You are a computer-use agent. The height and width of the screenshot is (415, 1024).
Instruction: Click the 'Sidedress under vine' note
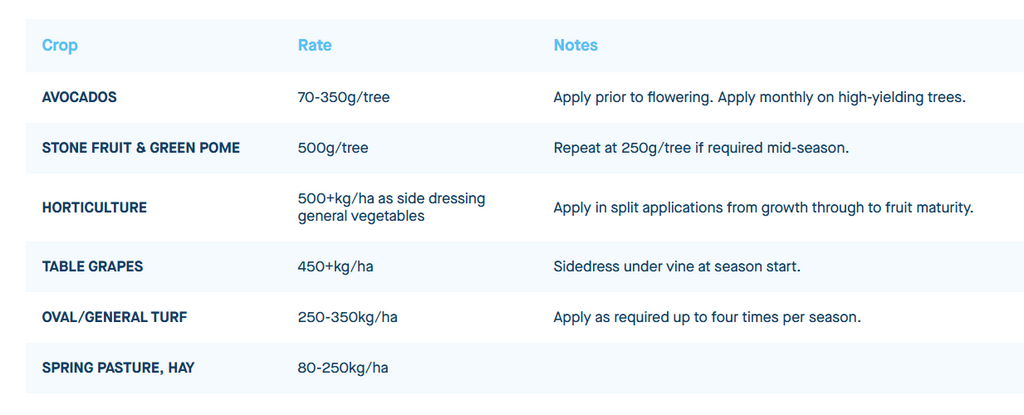[x=677, y=267]
